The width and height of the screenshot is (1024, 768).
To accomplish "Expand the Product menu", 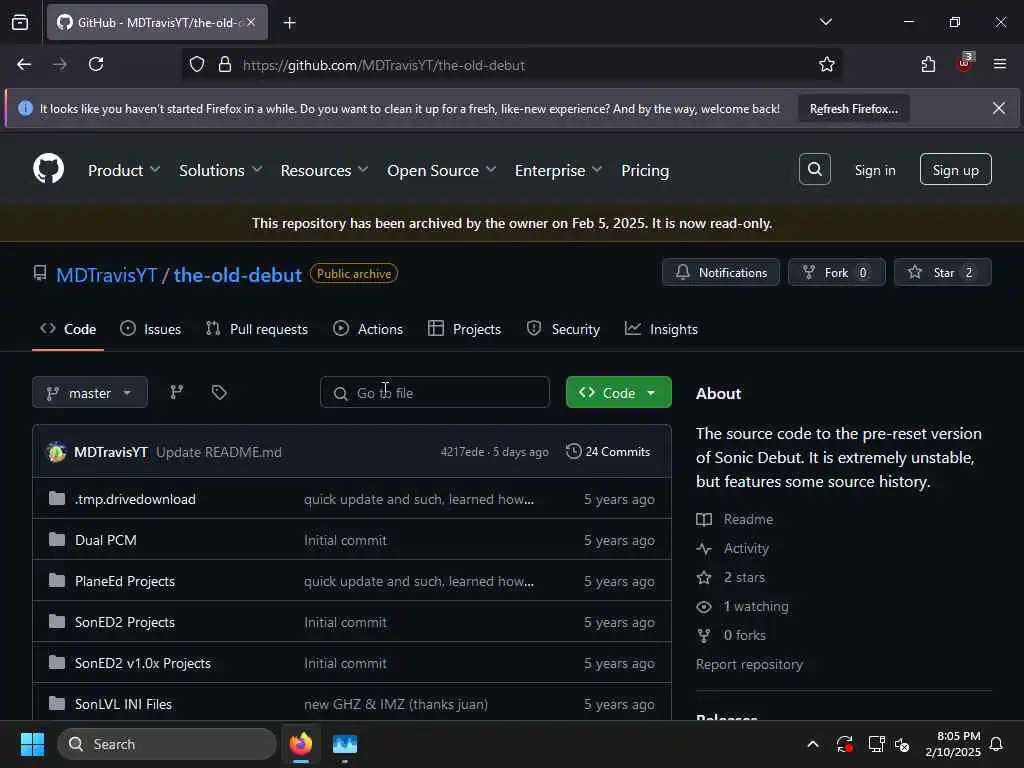I will pyautogui.click(x=123, y=170).
